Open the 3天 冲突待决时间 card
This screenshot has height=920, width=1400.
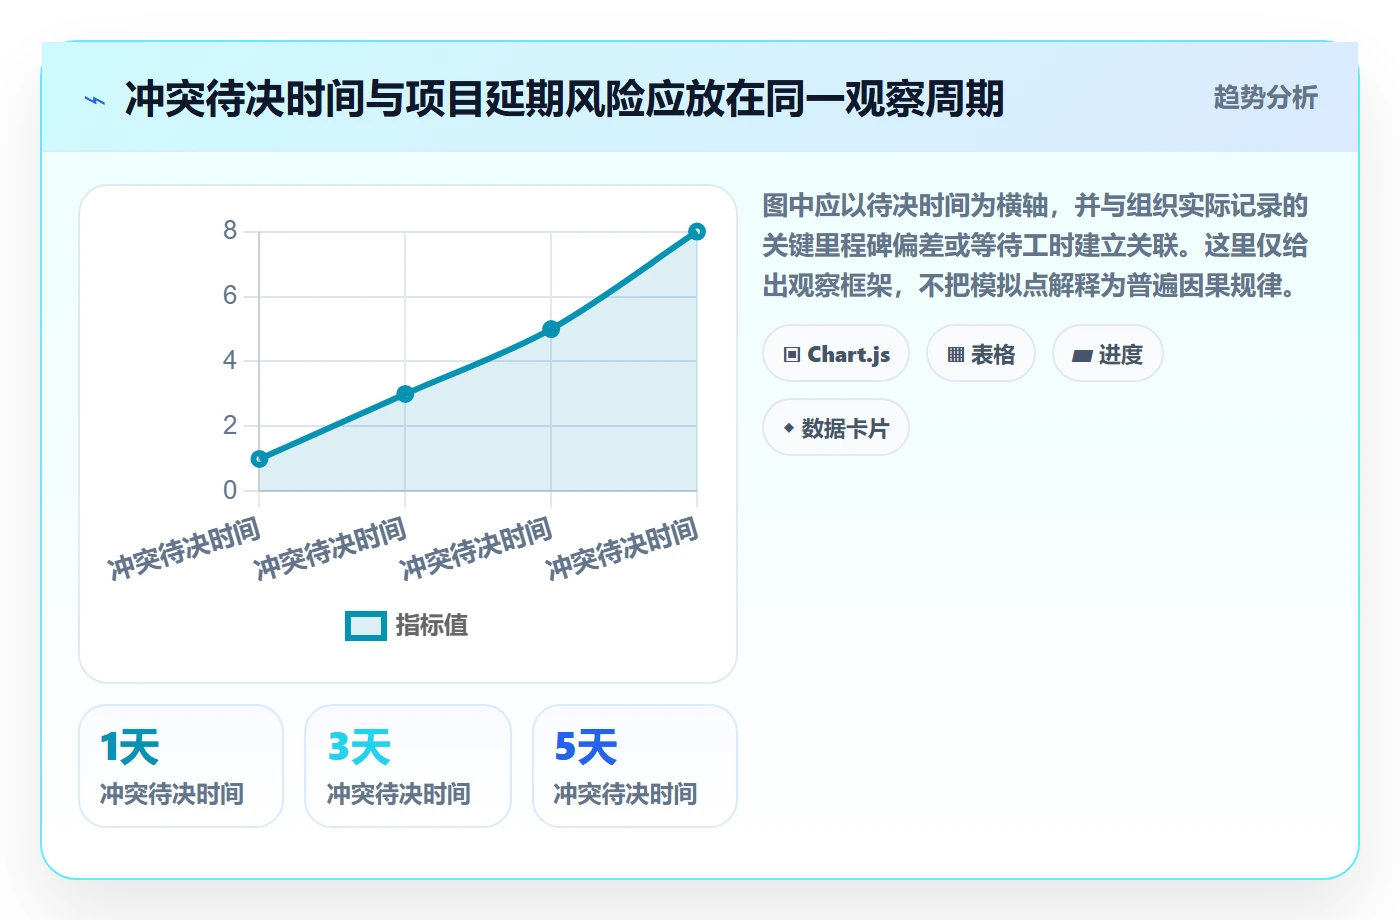click(408, 766)
